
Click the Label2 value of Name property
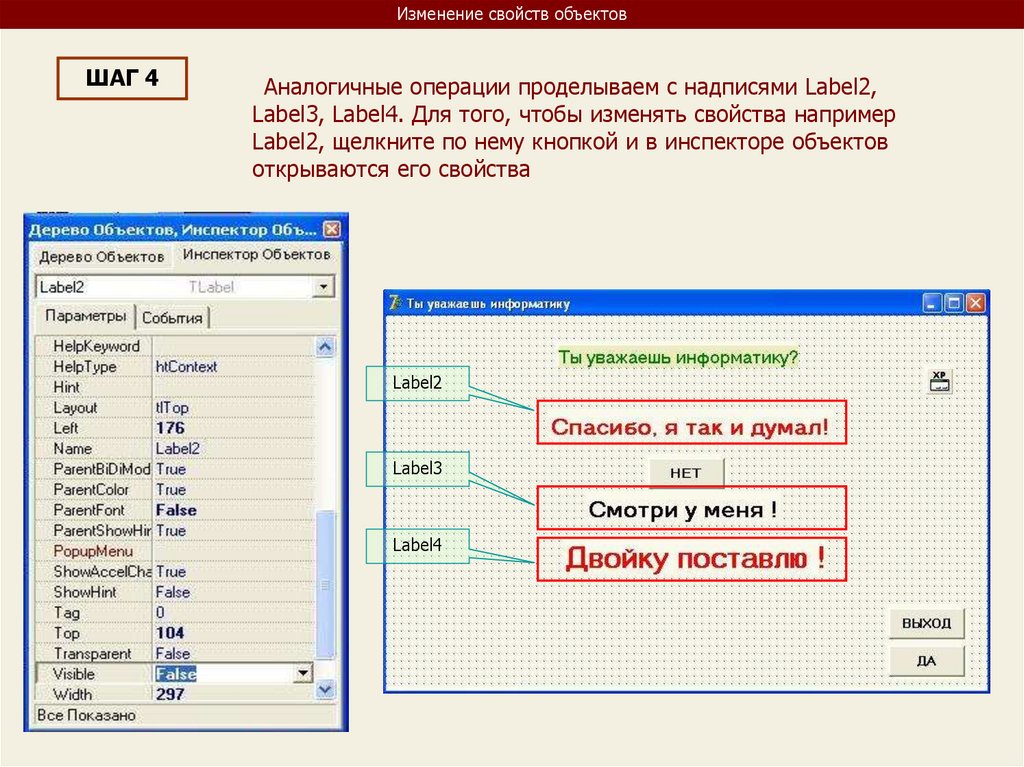pos(178,449)
